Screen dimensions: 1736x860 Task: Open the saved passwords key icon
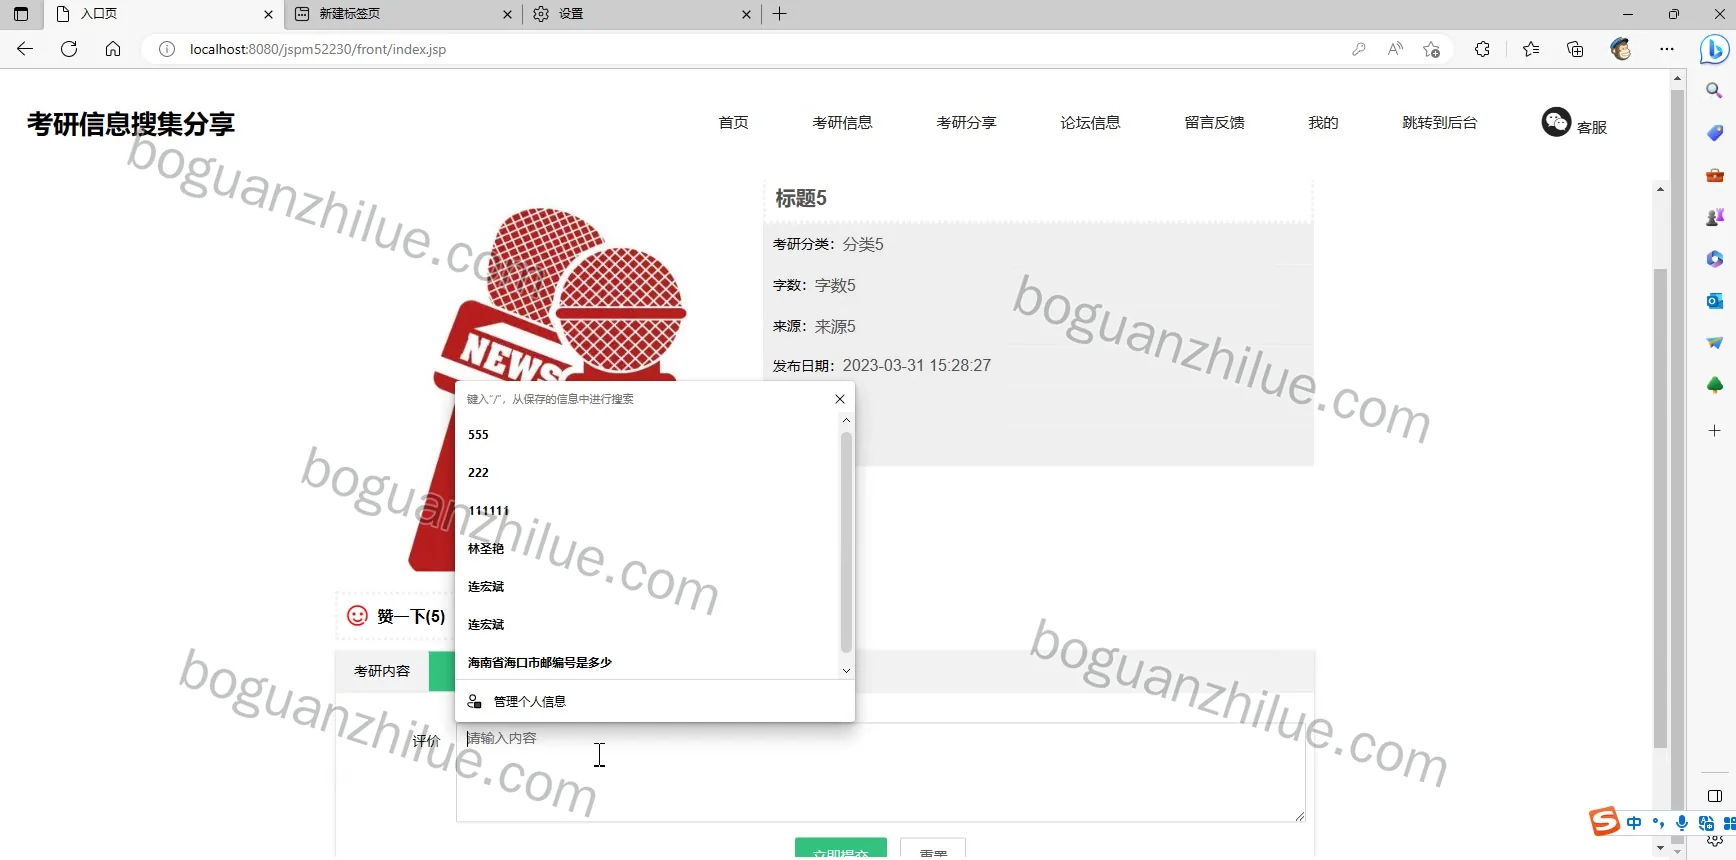1358,49
